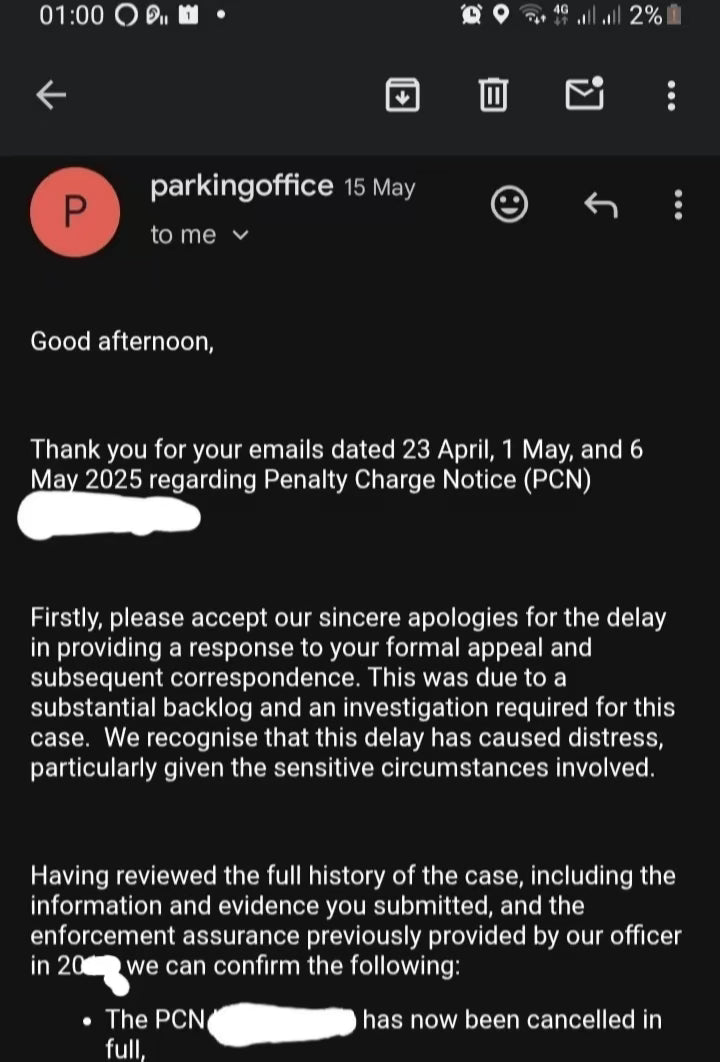Open the top toolbar overflow menu
The height and width of the screenshot is (1062, 720).
[x=671, y=95]
